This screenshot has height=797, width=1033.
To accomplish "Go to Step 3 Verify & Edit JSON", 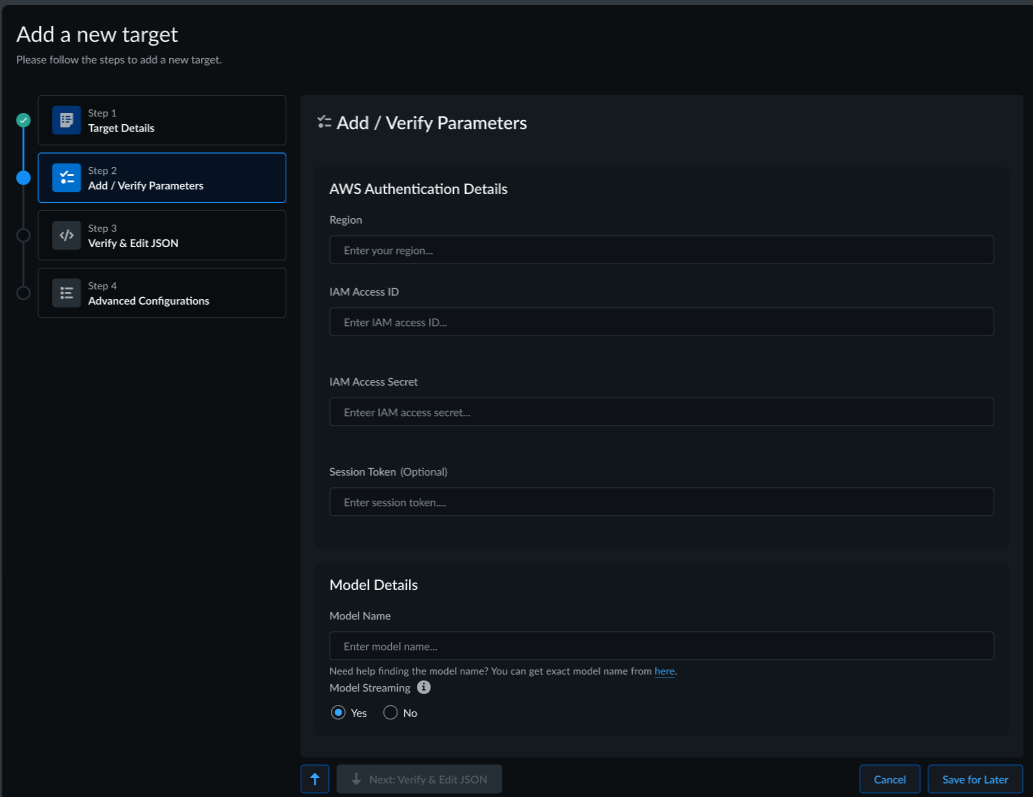I will coord(162,235).
